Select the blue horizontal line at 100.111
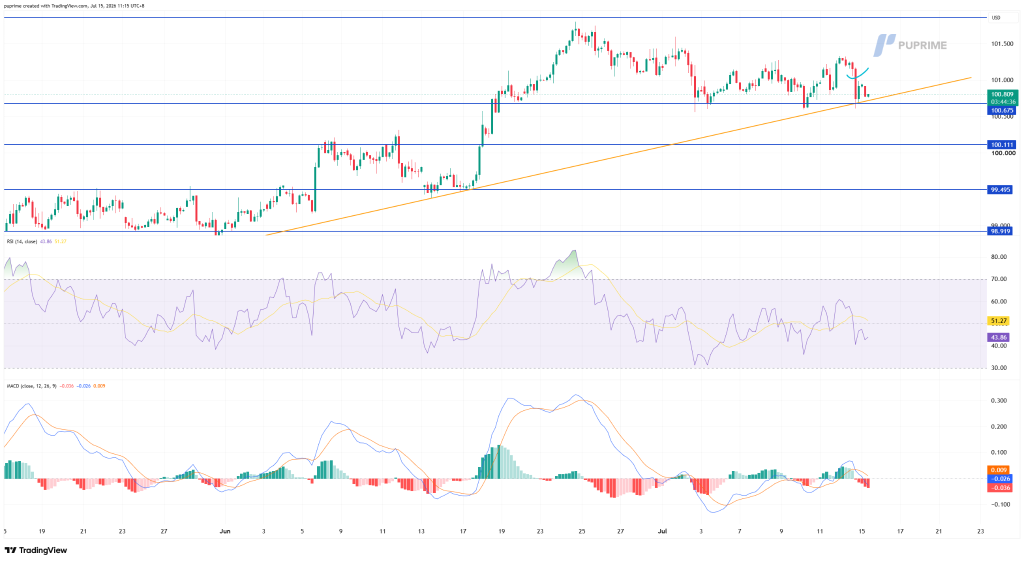Screen dimensions: 1024x562 [495, 145]
